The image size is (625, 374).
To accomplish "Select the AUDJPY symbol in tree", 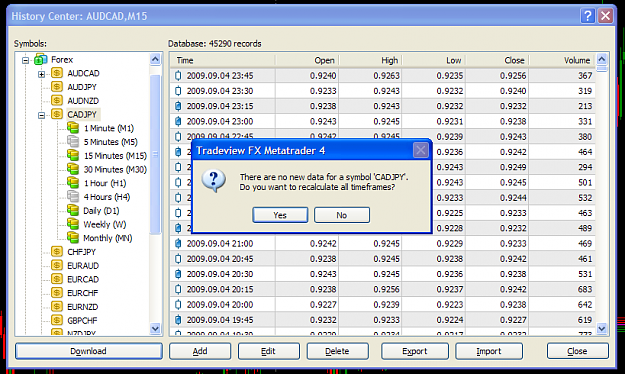I will (x=82, y=87).
